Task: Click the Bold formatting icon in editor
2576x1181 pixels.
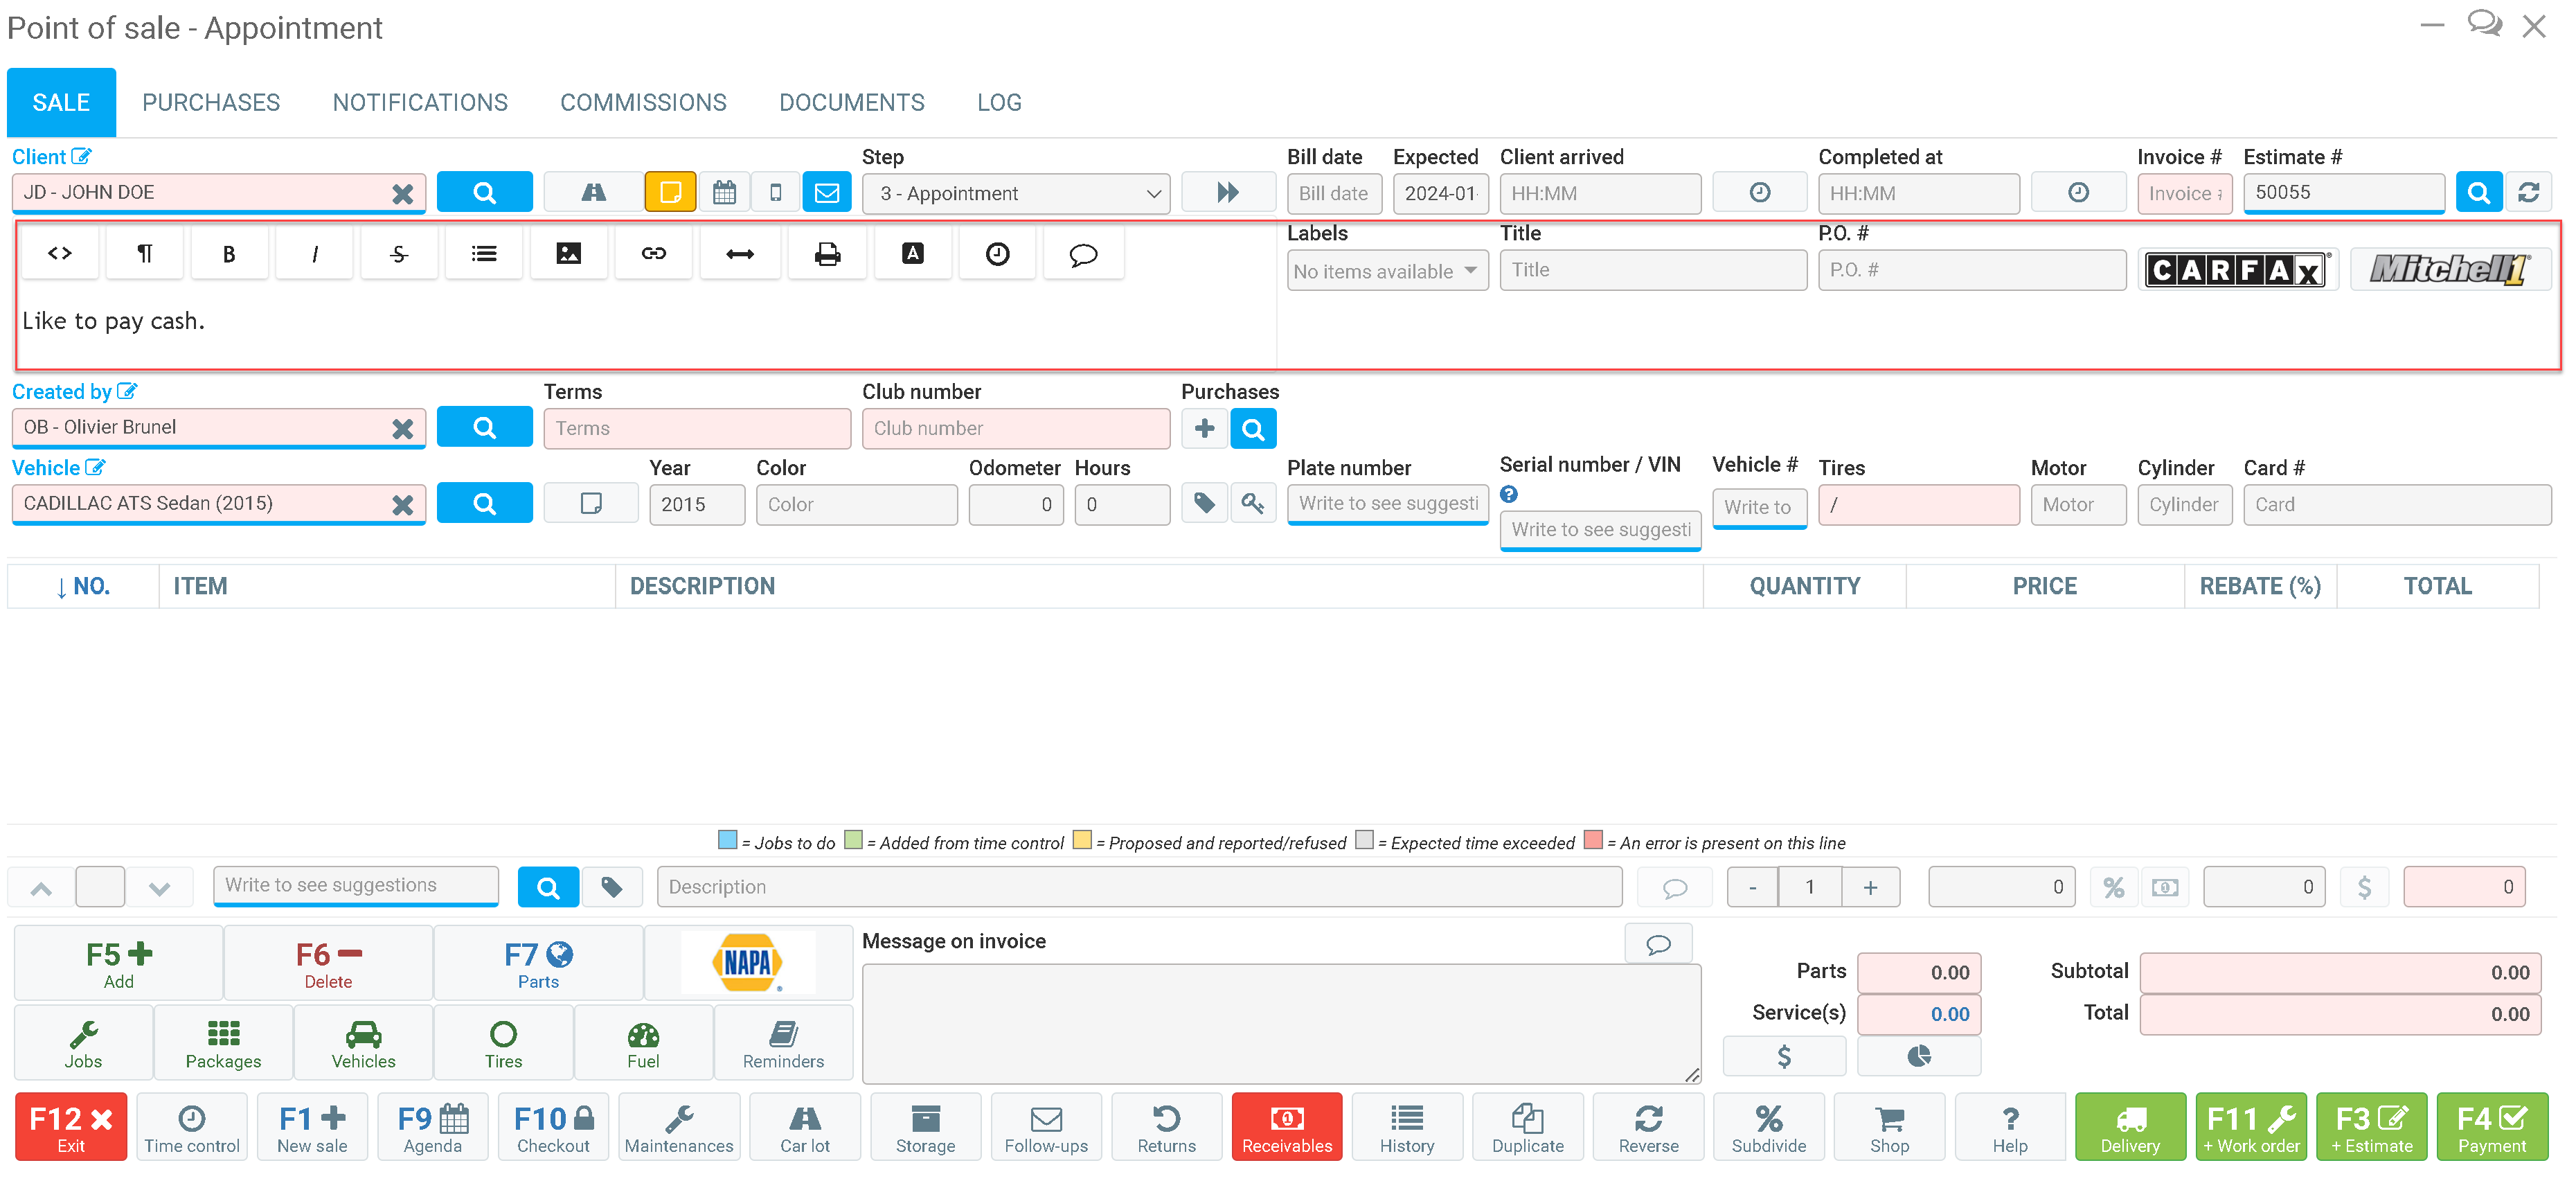Action: point(229,254)
